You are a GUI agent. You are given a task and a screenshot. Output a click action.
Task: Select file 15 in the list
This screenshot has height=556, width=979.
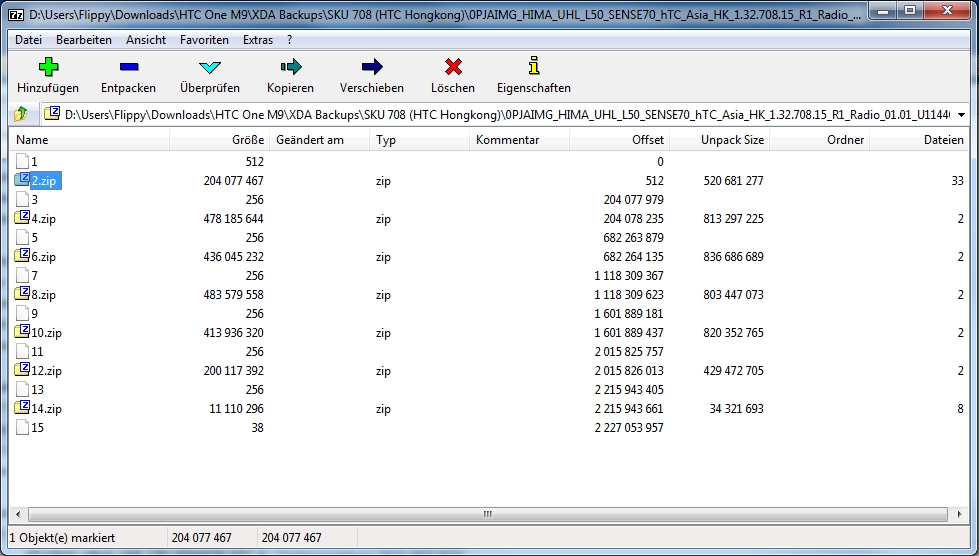[37, 428]
